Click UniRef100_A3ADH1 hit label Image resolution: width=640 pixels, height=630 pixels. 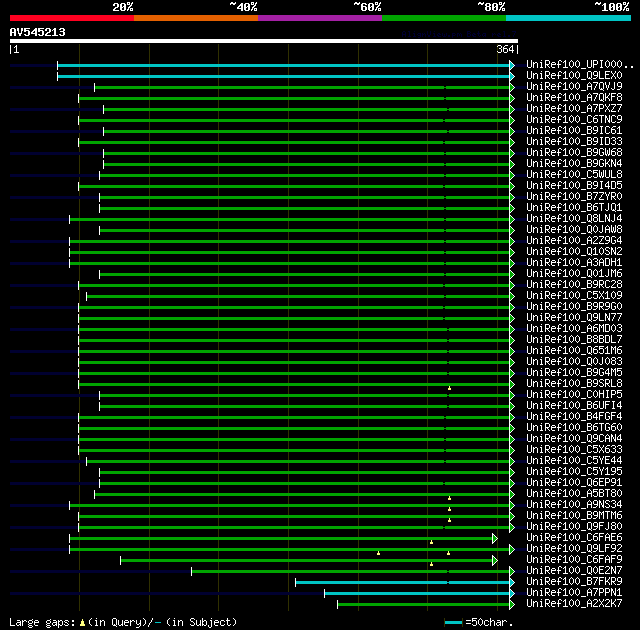[x=574, y=262]
